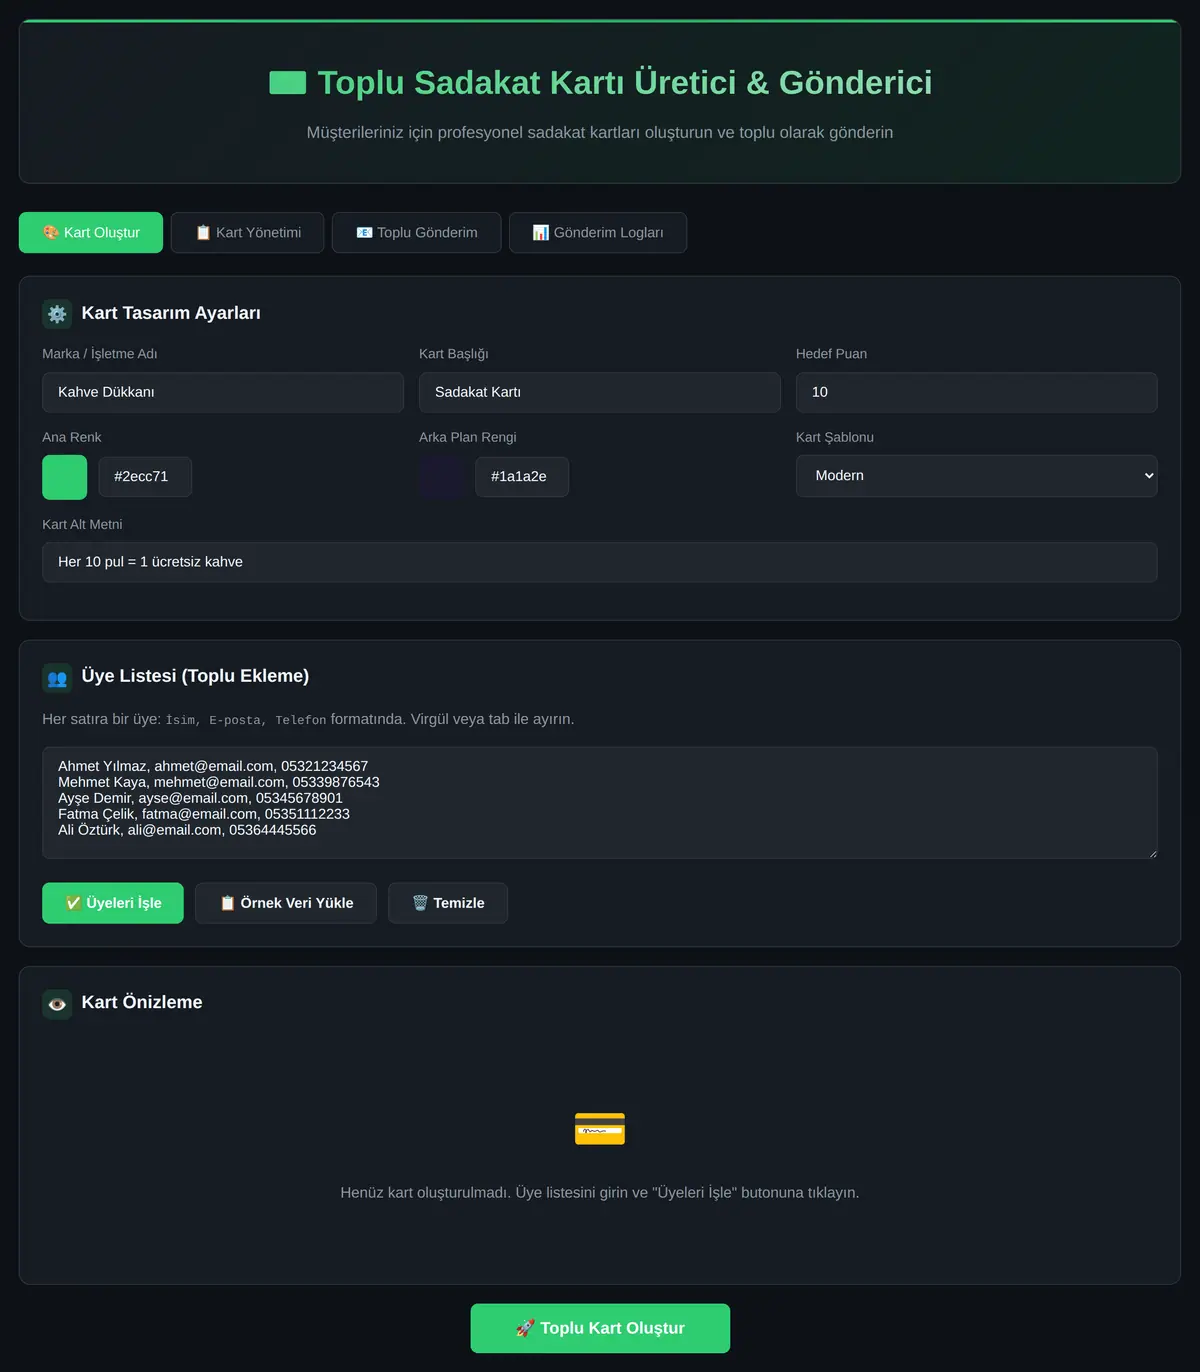The width and height of the screenshot is (1200, 1372).
Task: Clear the member list with Temizle
Action: pyautogui.click(x=448, y=903)
